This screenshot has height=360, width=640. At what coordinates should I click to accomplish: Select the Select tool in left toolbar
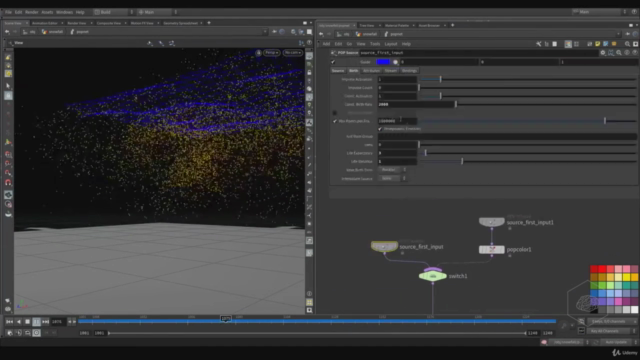8,86
